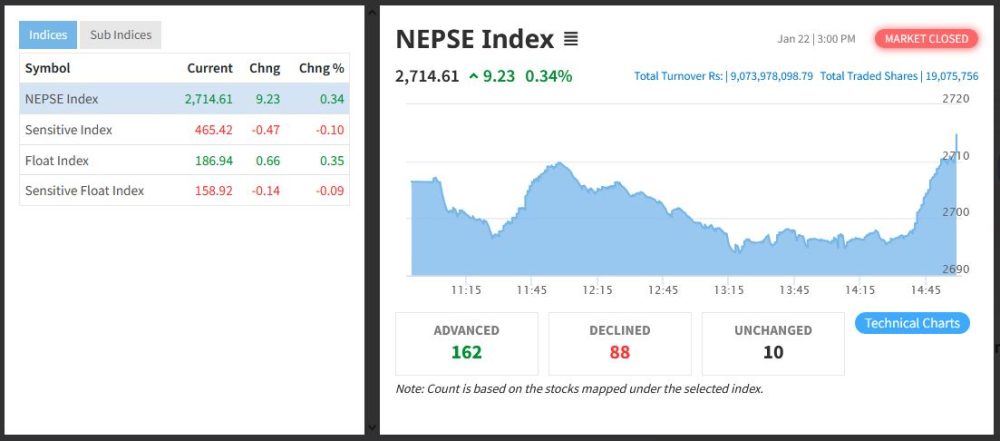Click the MARKET CLOSED status badge
Viewport: 1000px width, 441px height.
pos(927,39)
